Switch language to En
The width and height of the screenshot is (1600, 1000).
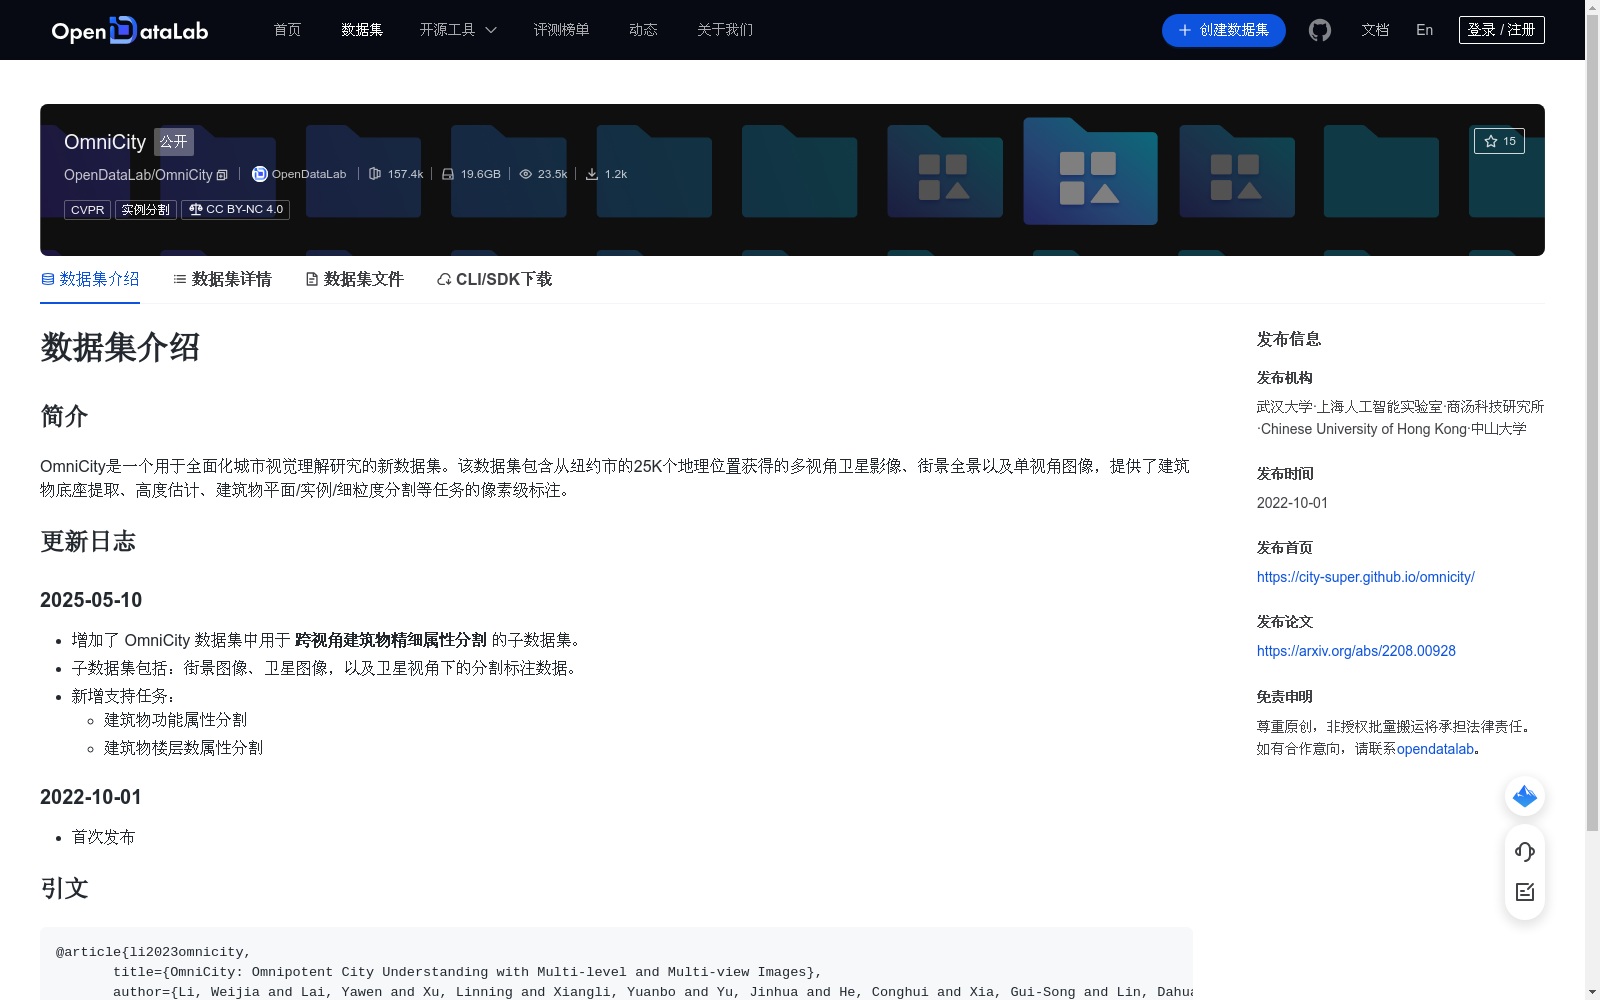click(1424, 30)
